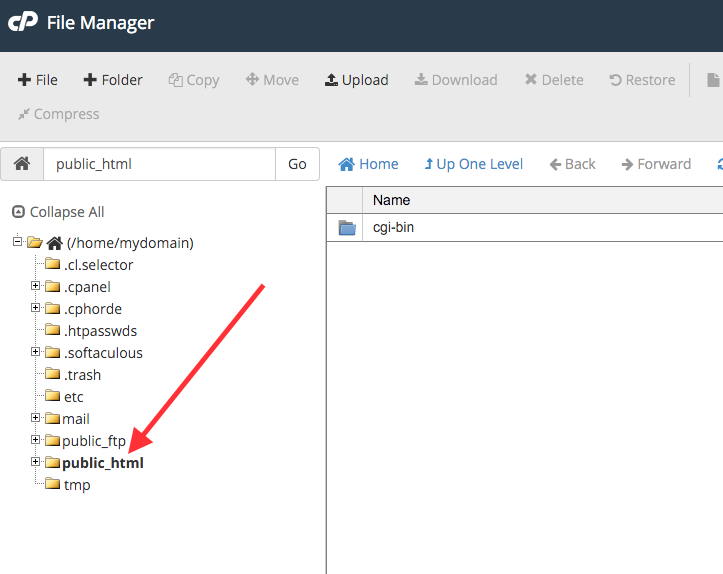The height and width of the screenshot is (574, 723).
Task: Expand the mail folder node
Action: pos(36,418)
